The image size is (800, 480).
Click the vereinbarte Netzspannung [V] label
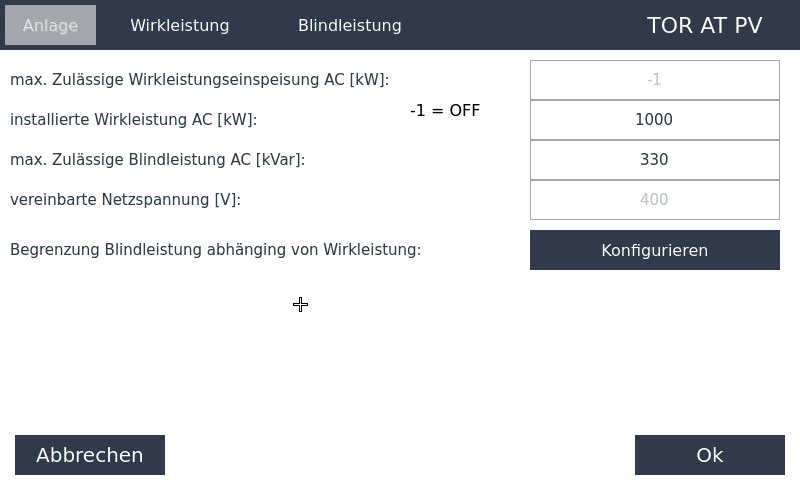125,200
